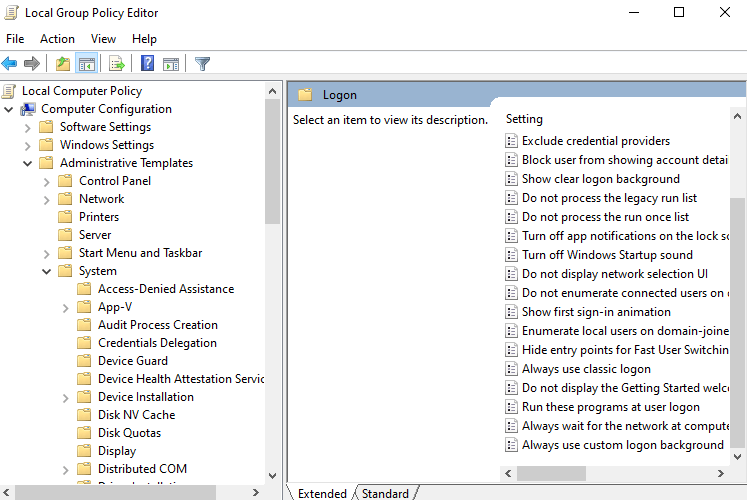Viewport: 747px width, 500px height.
Task: Select Access-Denied Assistance in tree
Action: [x=166, y=289]
